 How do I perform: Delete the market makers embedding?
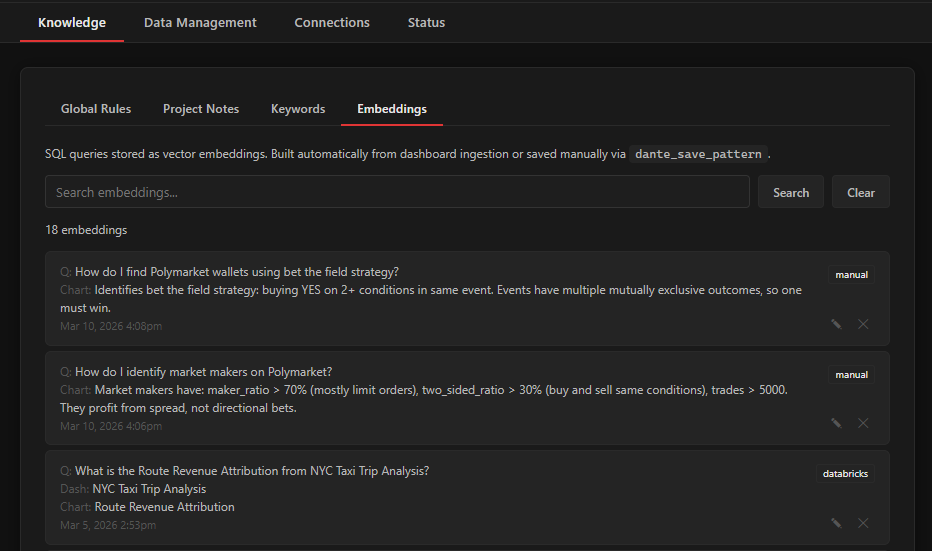pos(863,423)
